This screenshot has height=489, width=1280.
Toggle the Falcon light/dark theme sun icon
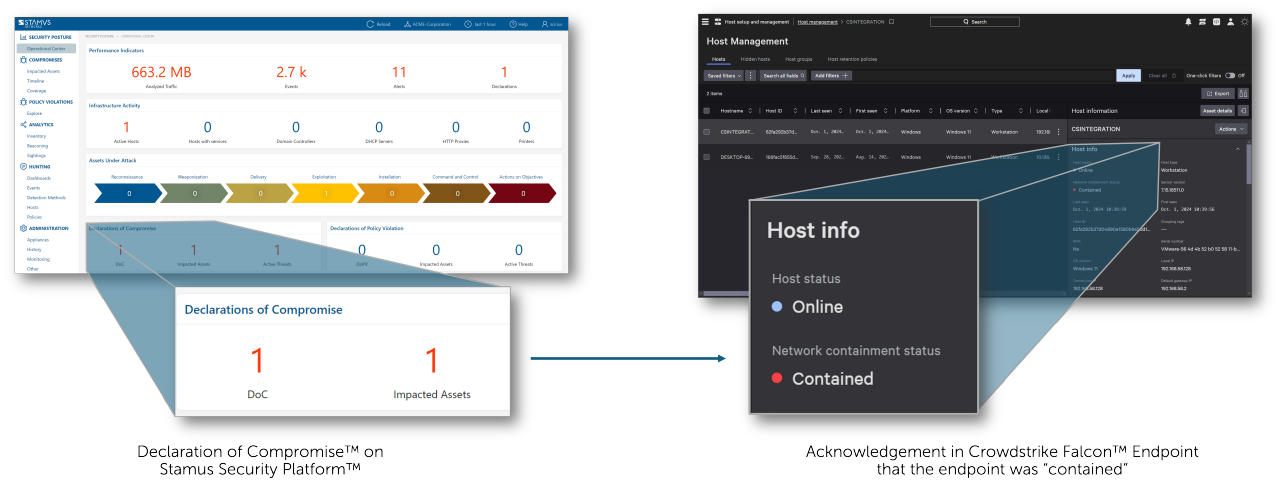pyautogui.click(x=1245, y=22)
